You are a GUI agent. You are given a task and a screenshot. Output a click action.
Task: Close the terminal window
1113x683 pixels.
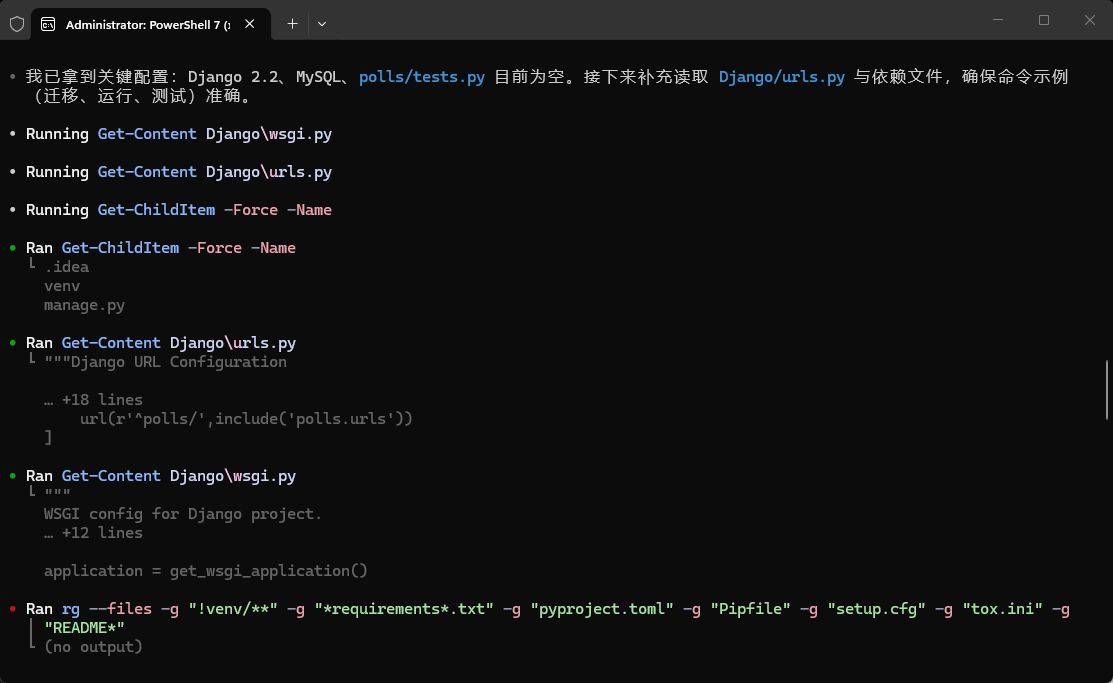[x=1090, y=20]
